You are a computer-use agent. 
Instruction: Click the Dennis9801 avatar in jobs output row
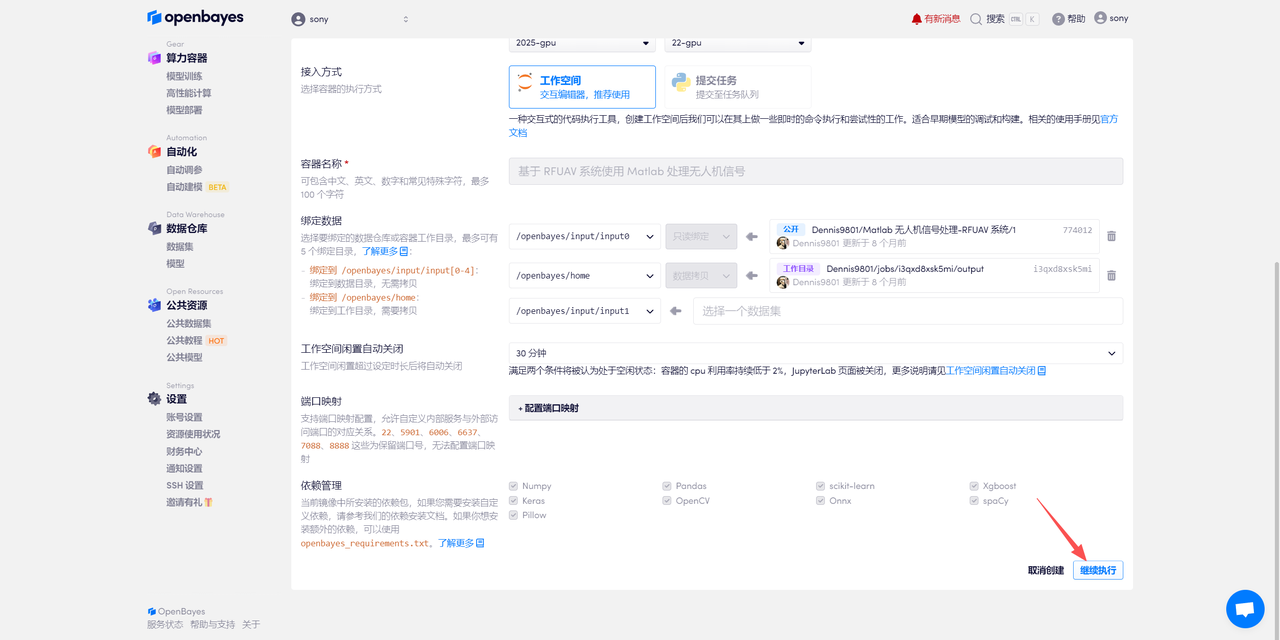pyautogui.click(x=783, y=282)
